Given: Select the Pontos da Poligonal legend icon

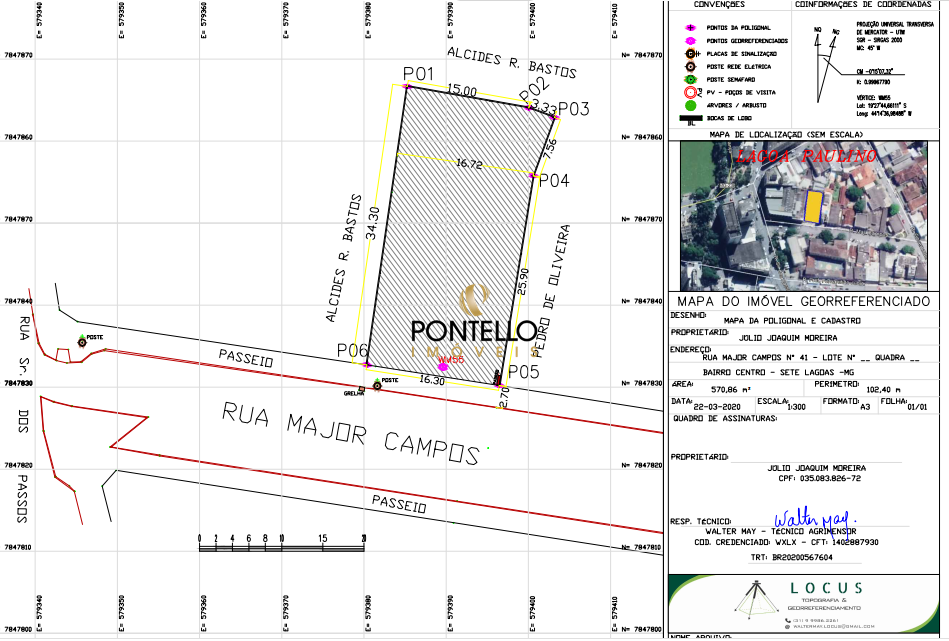Looking at the screenshot, I should pyautogui.click(x=690, y=28).
